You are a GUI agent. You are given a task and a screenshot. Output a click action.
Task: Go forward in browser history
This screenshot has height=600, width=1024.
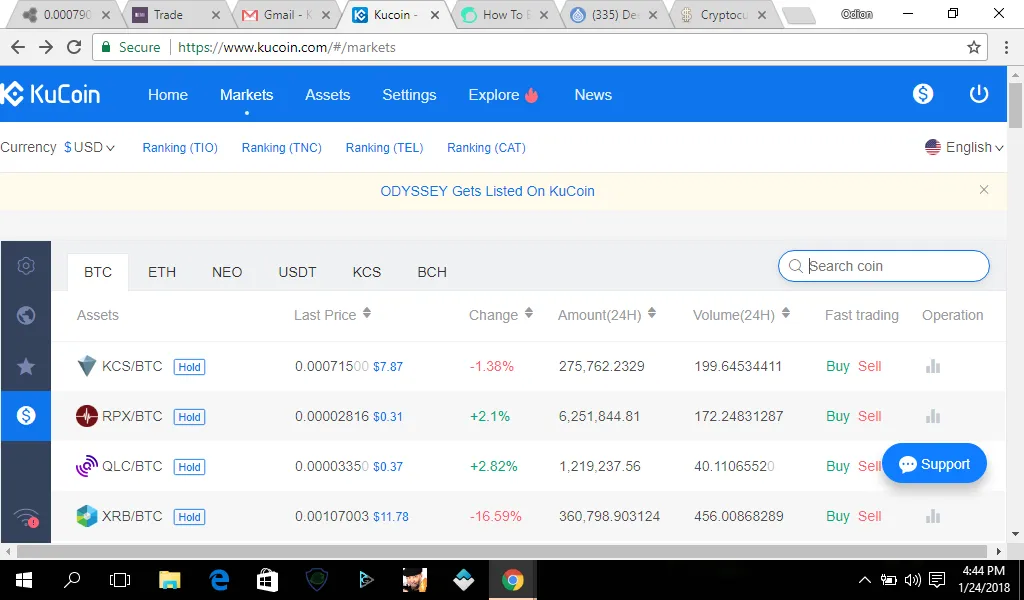(x=46, y=47)
